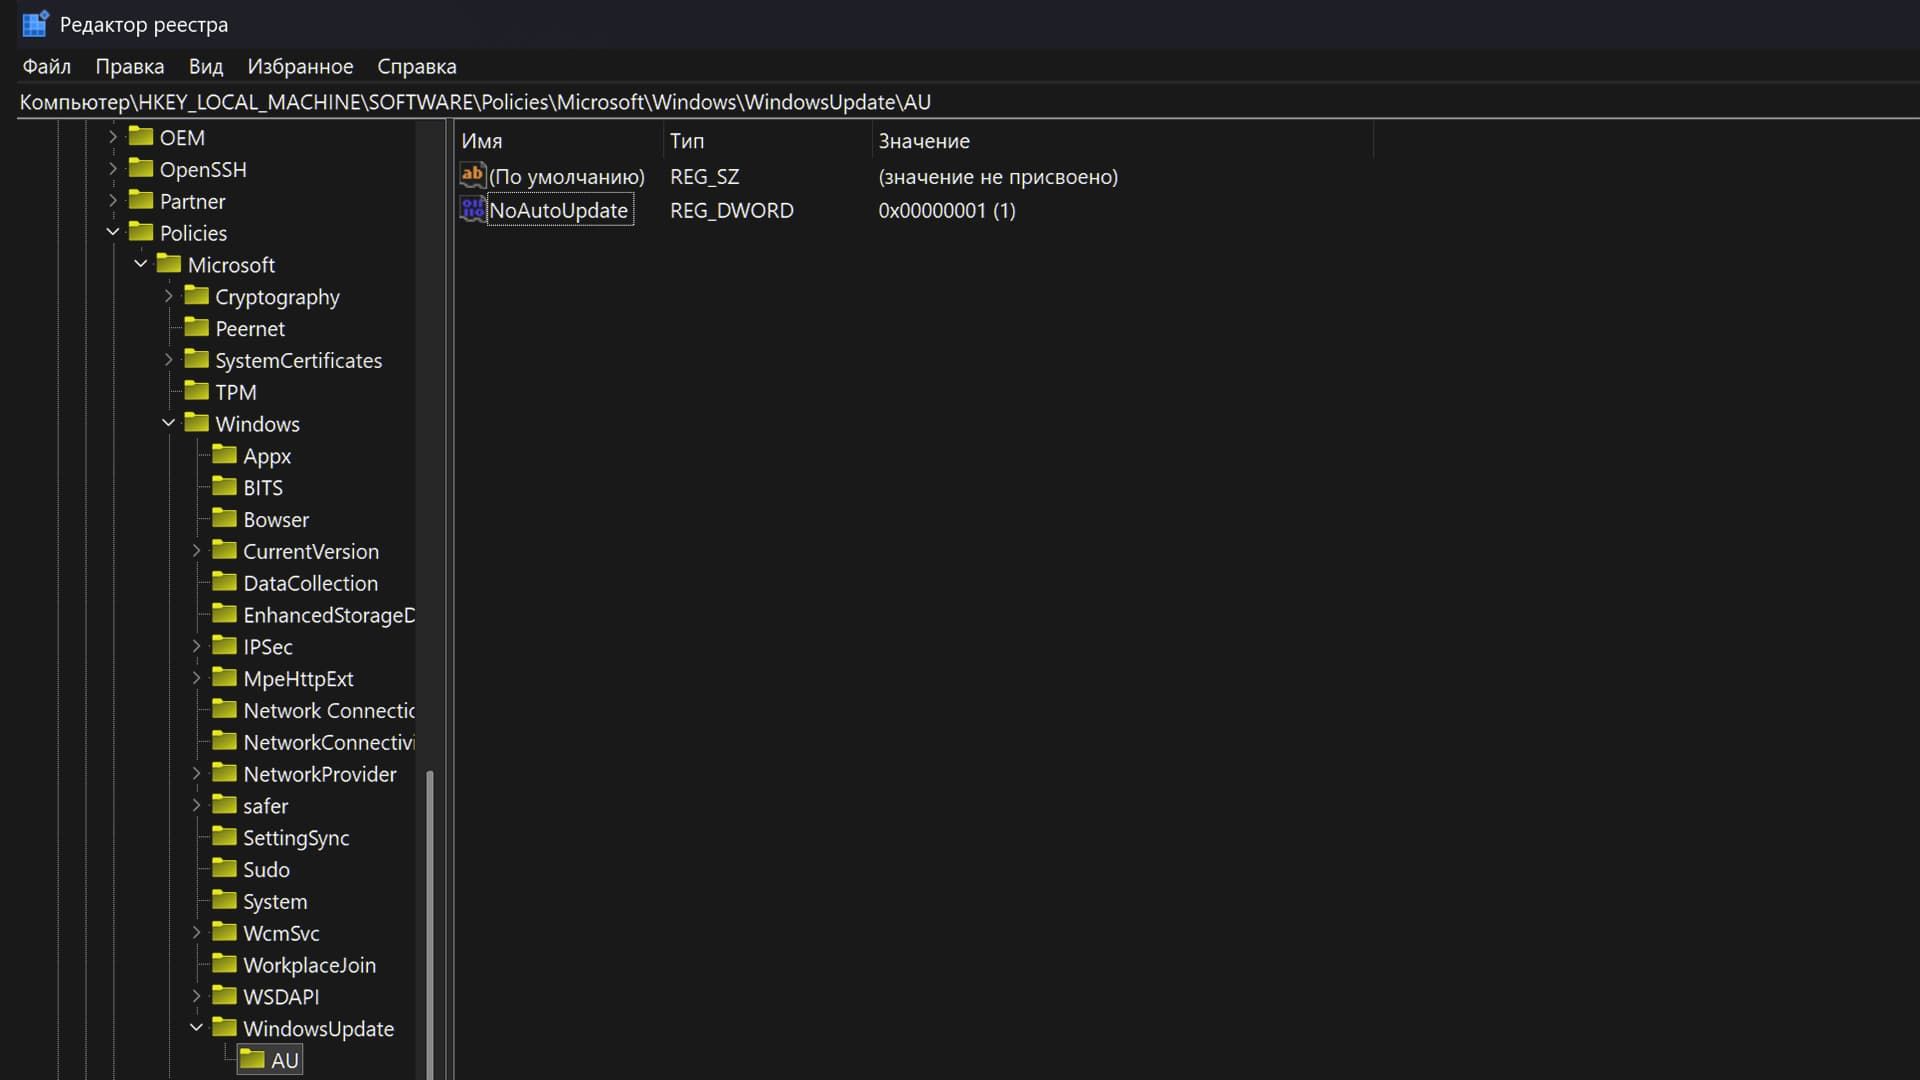Click the DataCollection folder icon
Image resolution: width=1920 pixels, height=1080 pixels.
pos(225,582)
